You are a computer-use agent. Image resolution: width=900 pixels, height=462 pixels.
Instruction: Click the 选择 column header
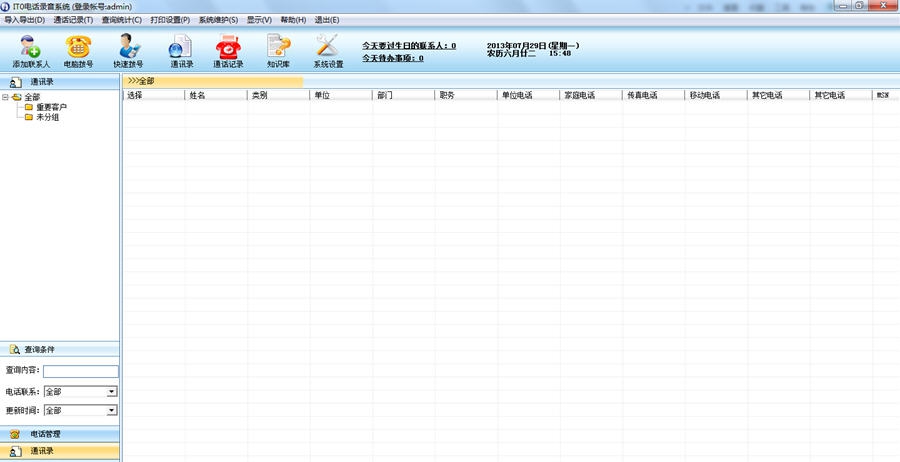coord(154,95)
